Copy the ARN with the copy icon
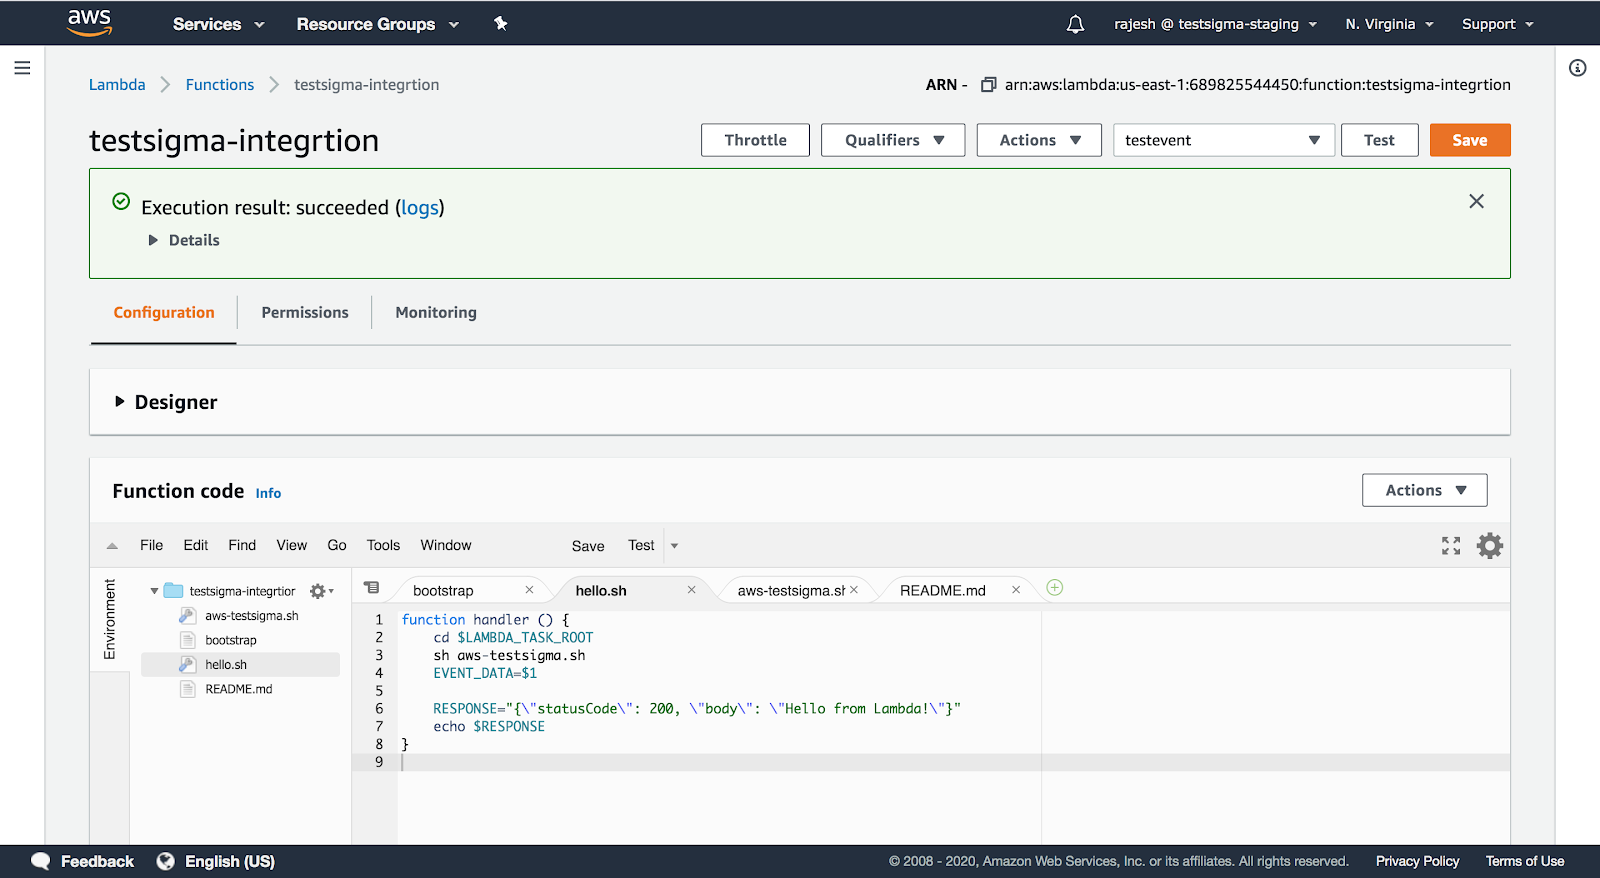This screenshot has width=1600, height=878. click(988, 85)
